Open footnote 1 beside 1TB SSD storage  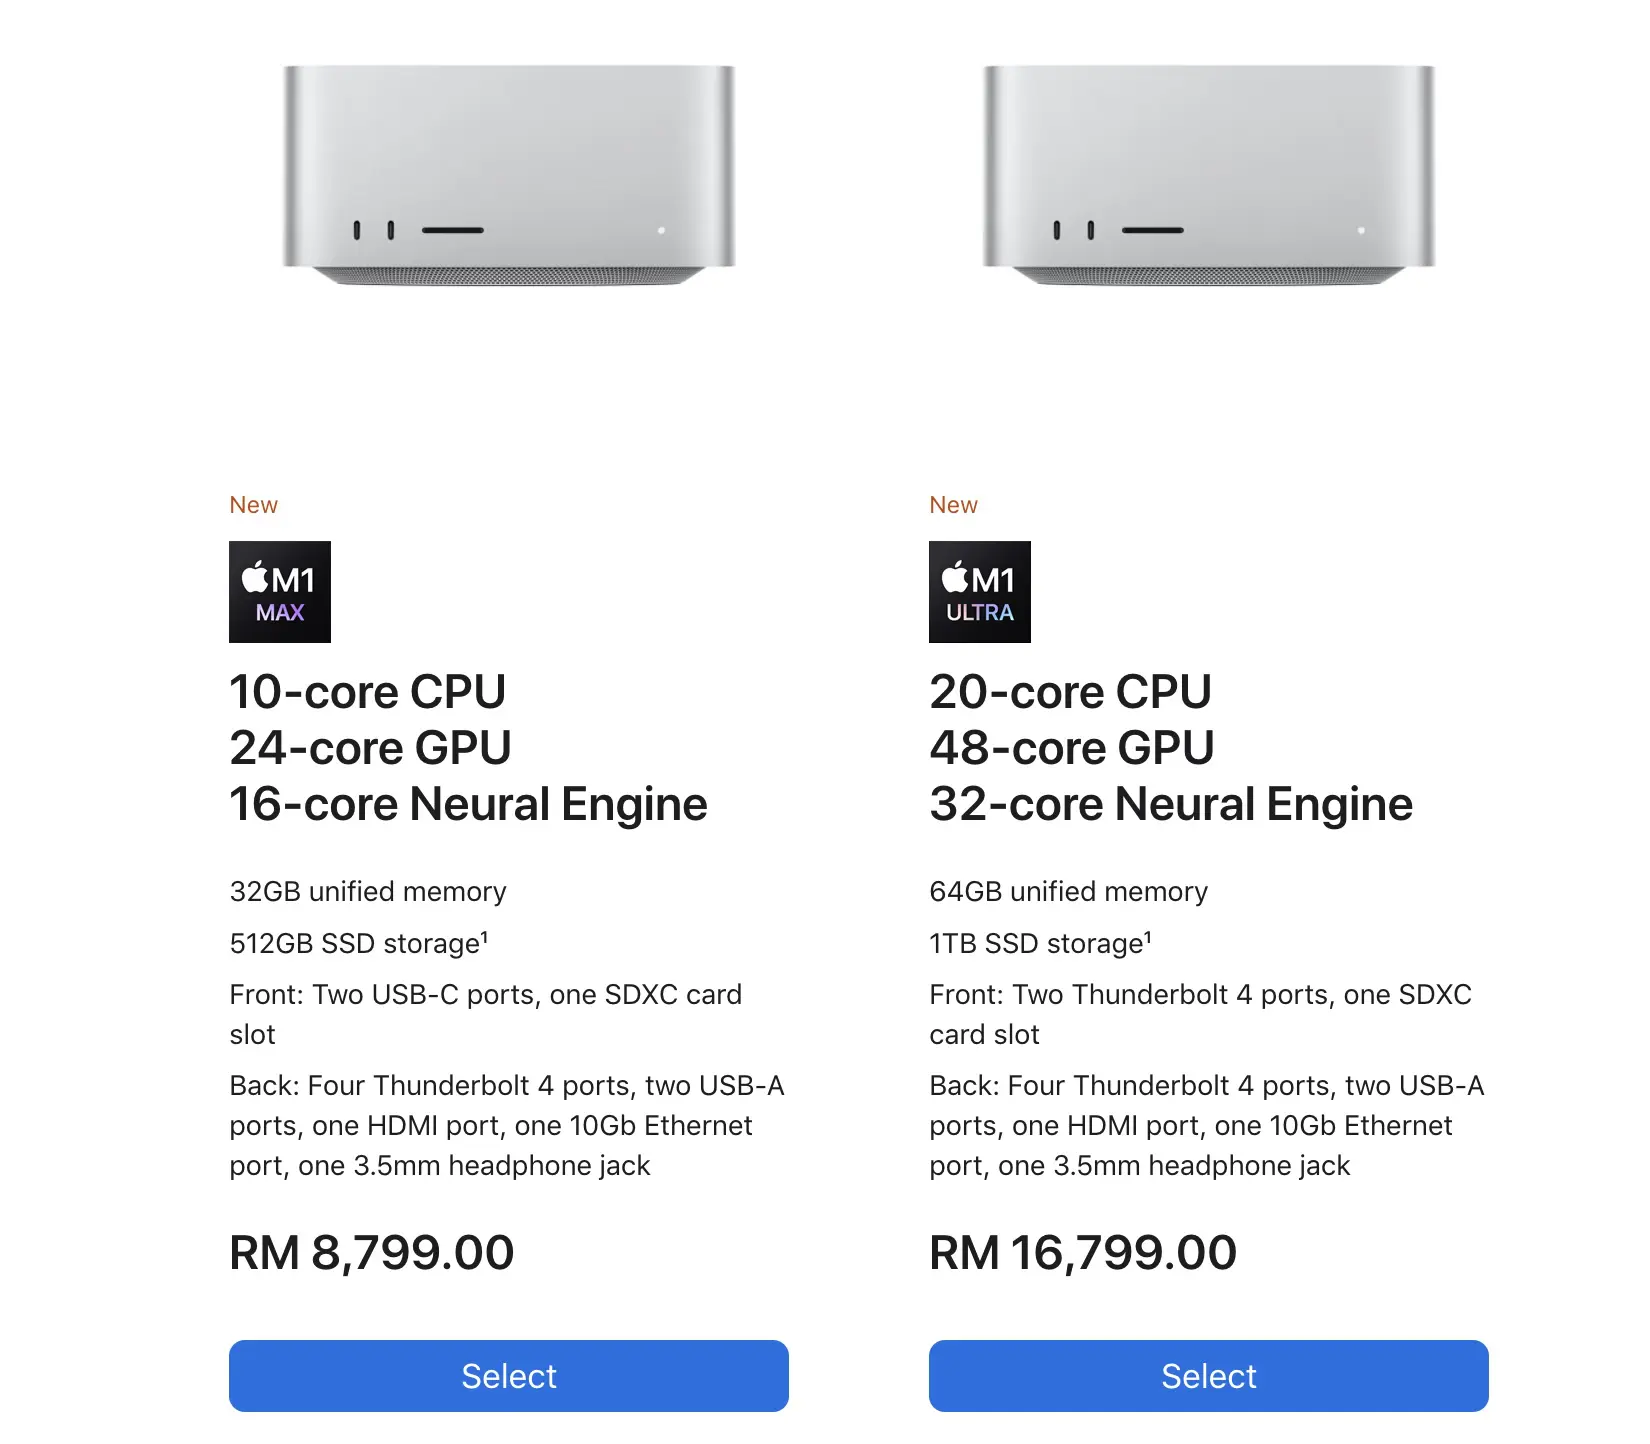1148,936
